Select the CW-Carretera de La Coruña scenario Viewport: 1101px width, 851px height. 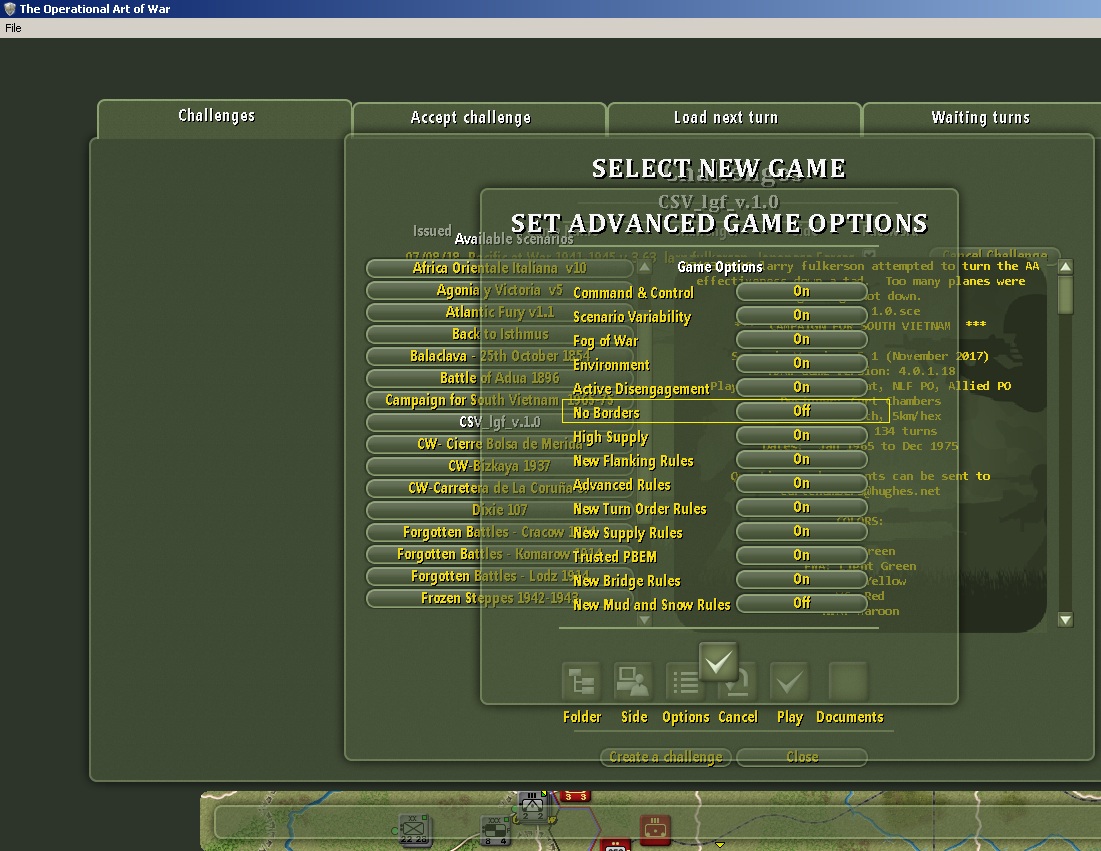pyautogui.click(x=499, y=488)
